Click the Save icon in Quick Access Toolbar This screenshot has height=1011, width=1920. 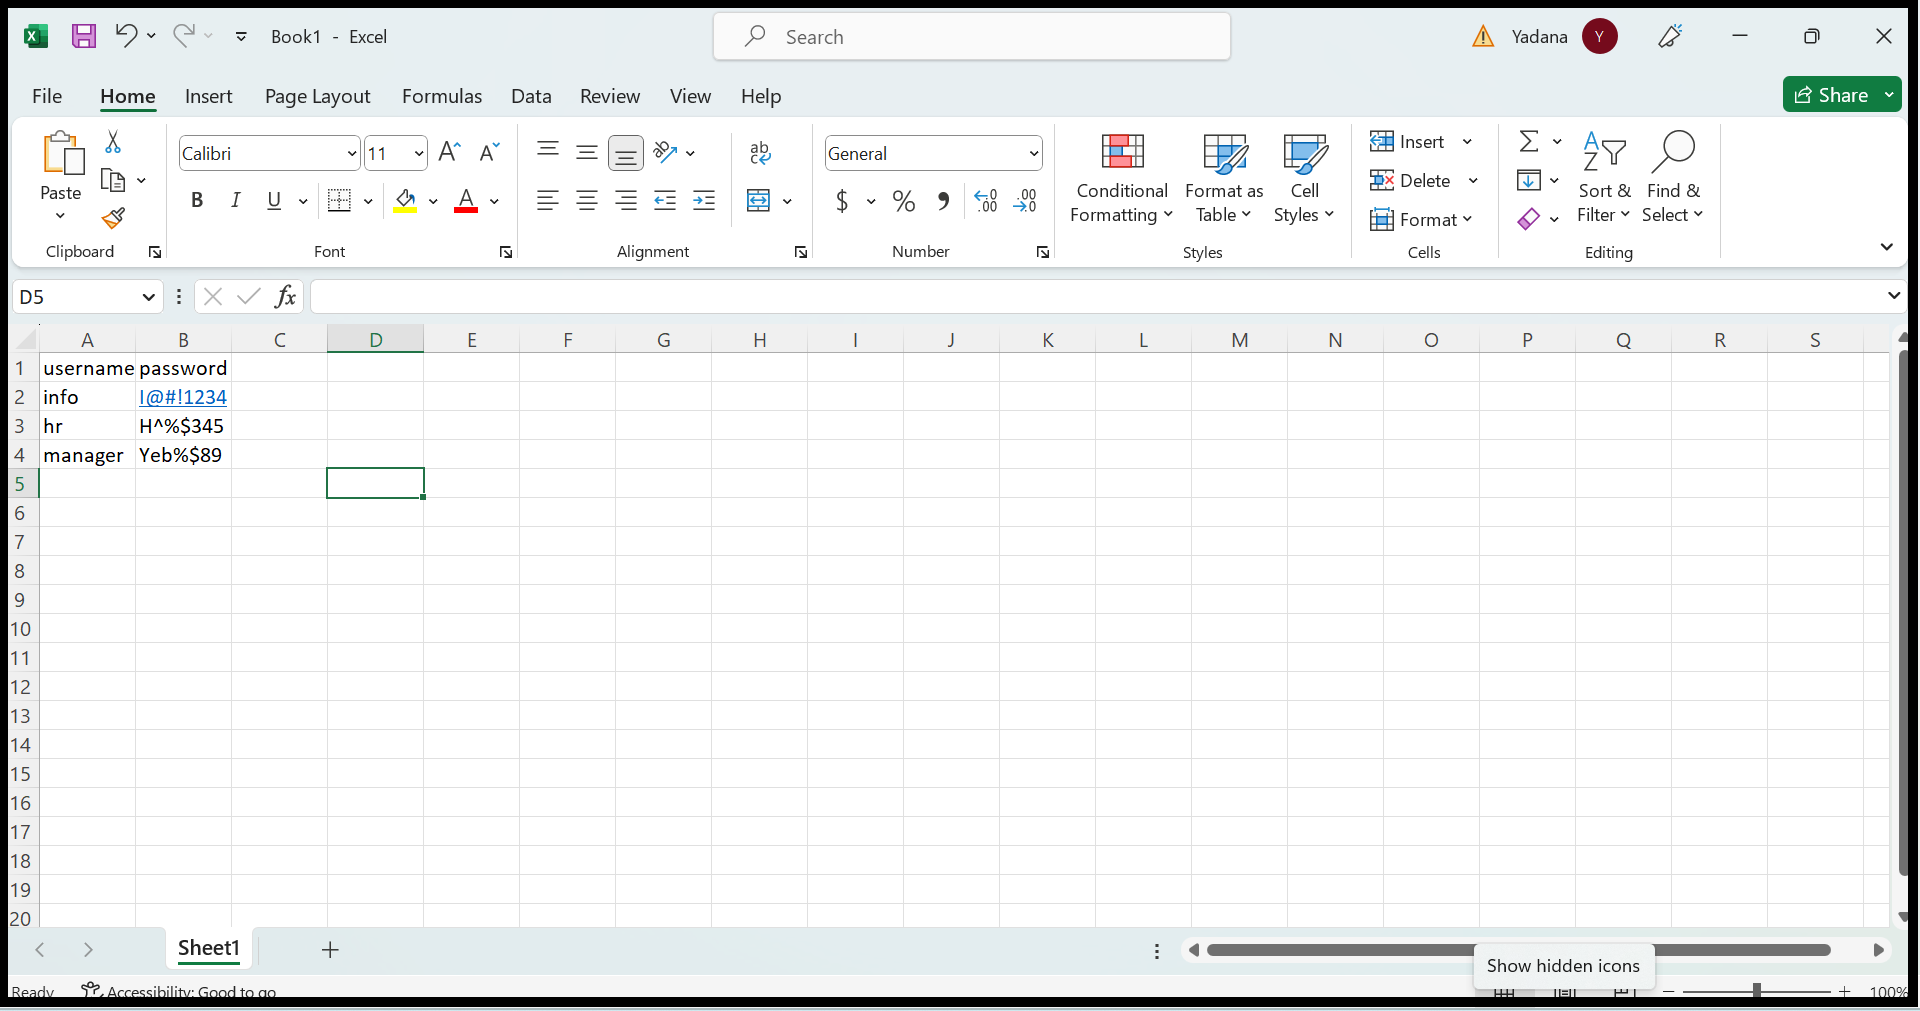(84, 36)
